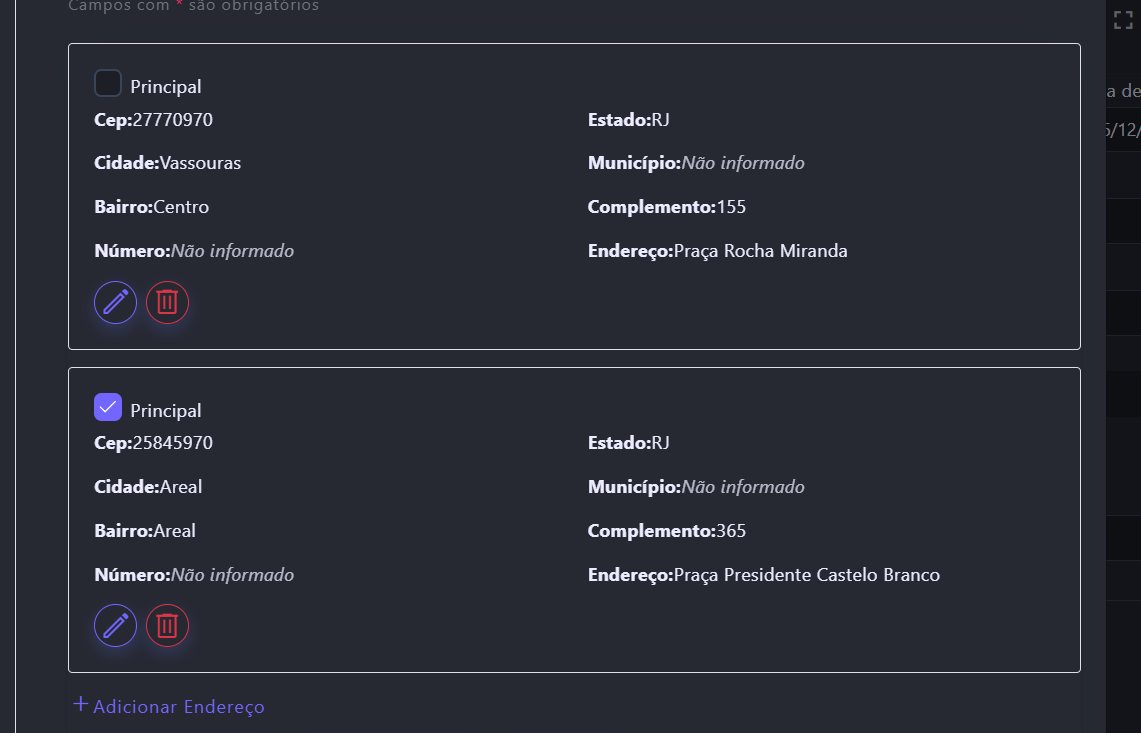The height and width of the screenshot is (733, 1141).
Task: Click the Bairro Centro field
Action: tap(181, 207)
